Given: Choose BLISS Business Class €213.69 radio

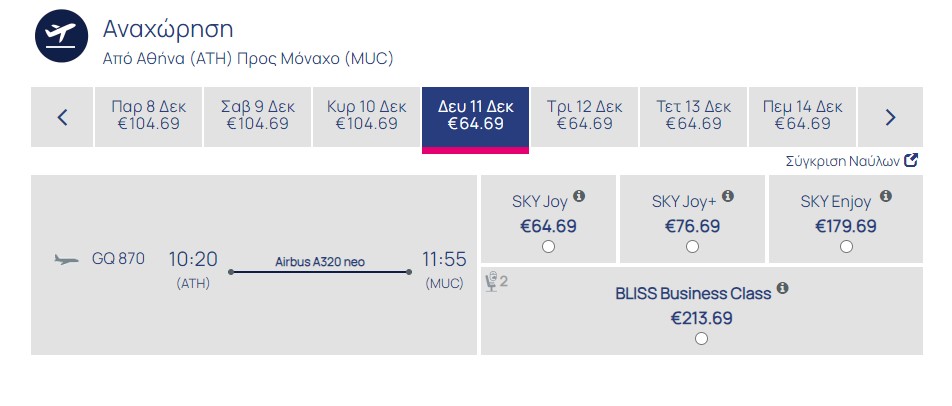Looking at the screenshot, I should [701, 339].
